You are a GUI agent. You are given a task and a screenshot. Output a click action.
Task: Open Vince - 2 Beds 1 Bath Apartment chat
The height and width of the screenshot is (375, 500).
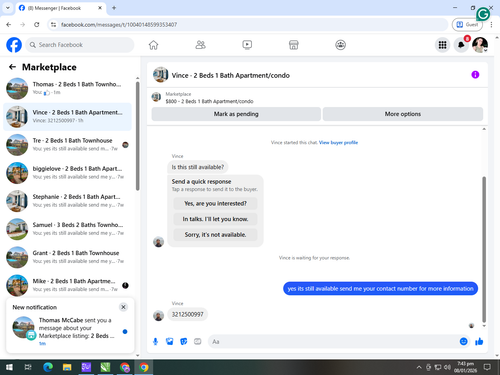click(x=68, y=117)
